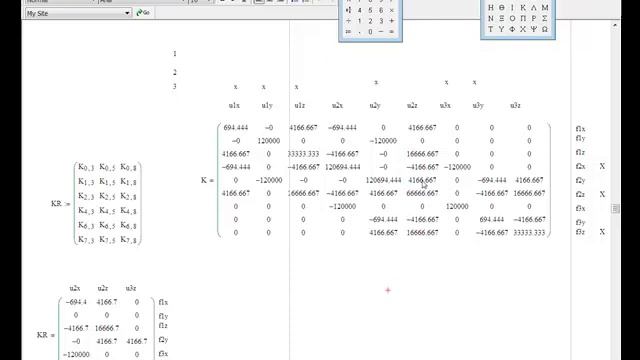Click the 2 key in calculator palette
Viewport: 640px width, 360px height.
coord(370,21)
